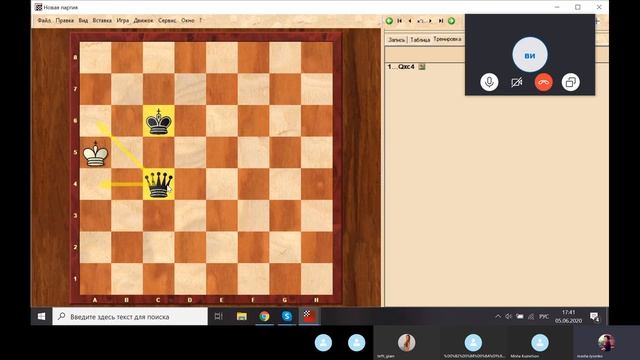
Task: Click the Windows taskbar search field
Action: point(130,316)
